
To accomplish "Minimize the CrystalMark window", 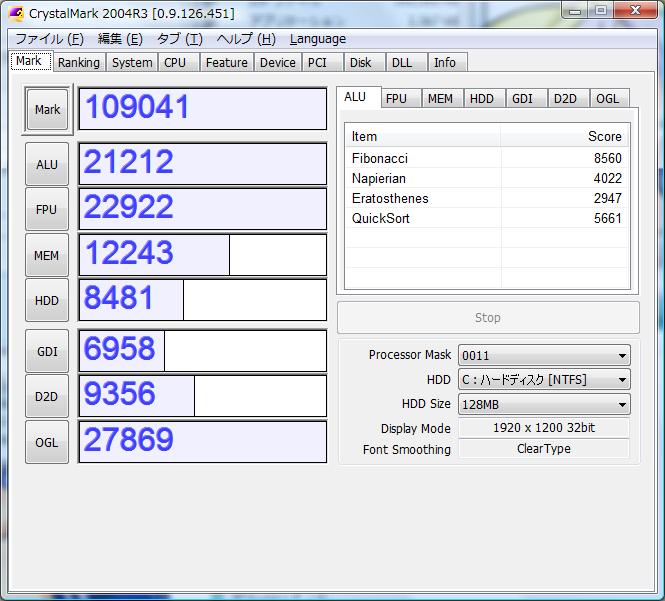I will click(575, 10).
